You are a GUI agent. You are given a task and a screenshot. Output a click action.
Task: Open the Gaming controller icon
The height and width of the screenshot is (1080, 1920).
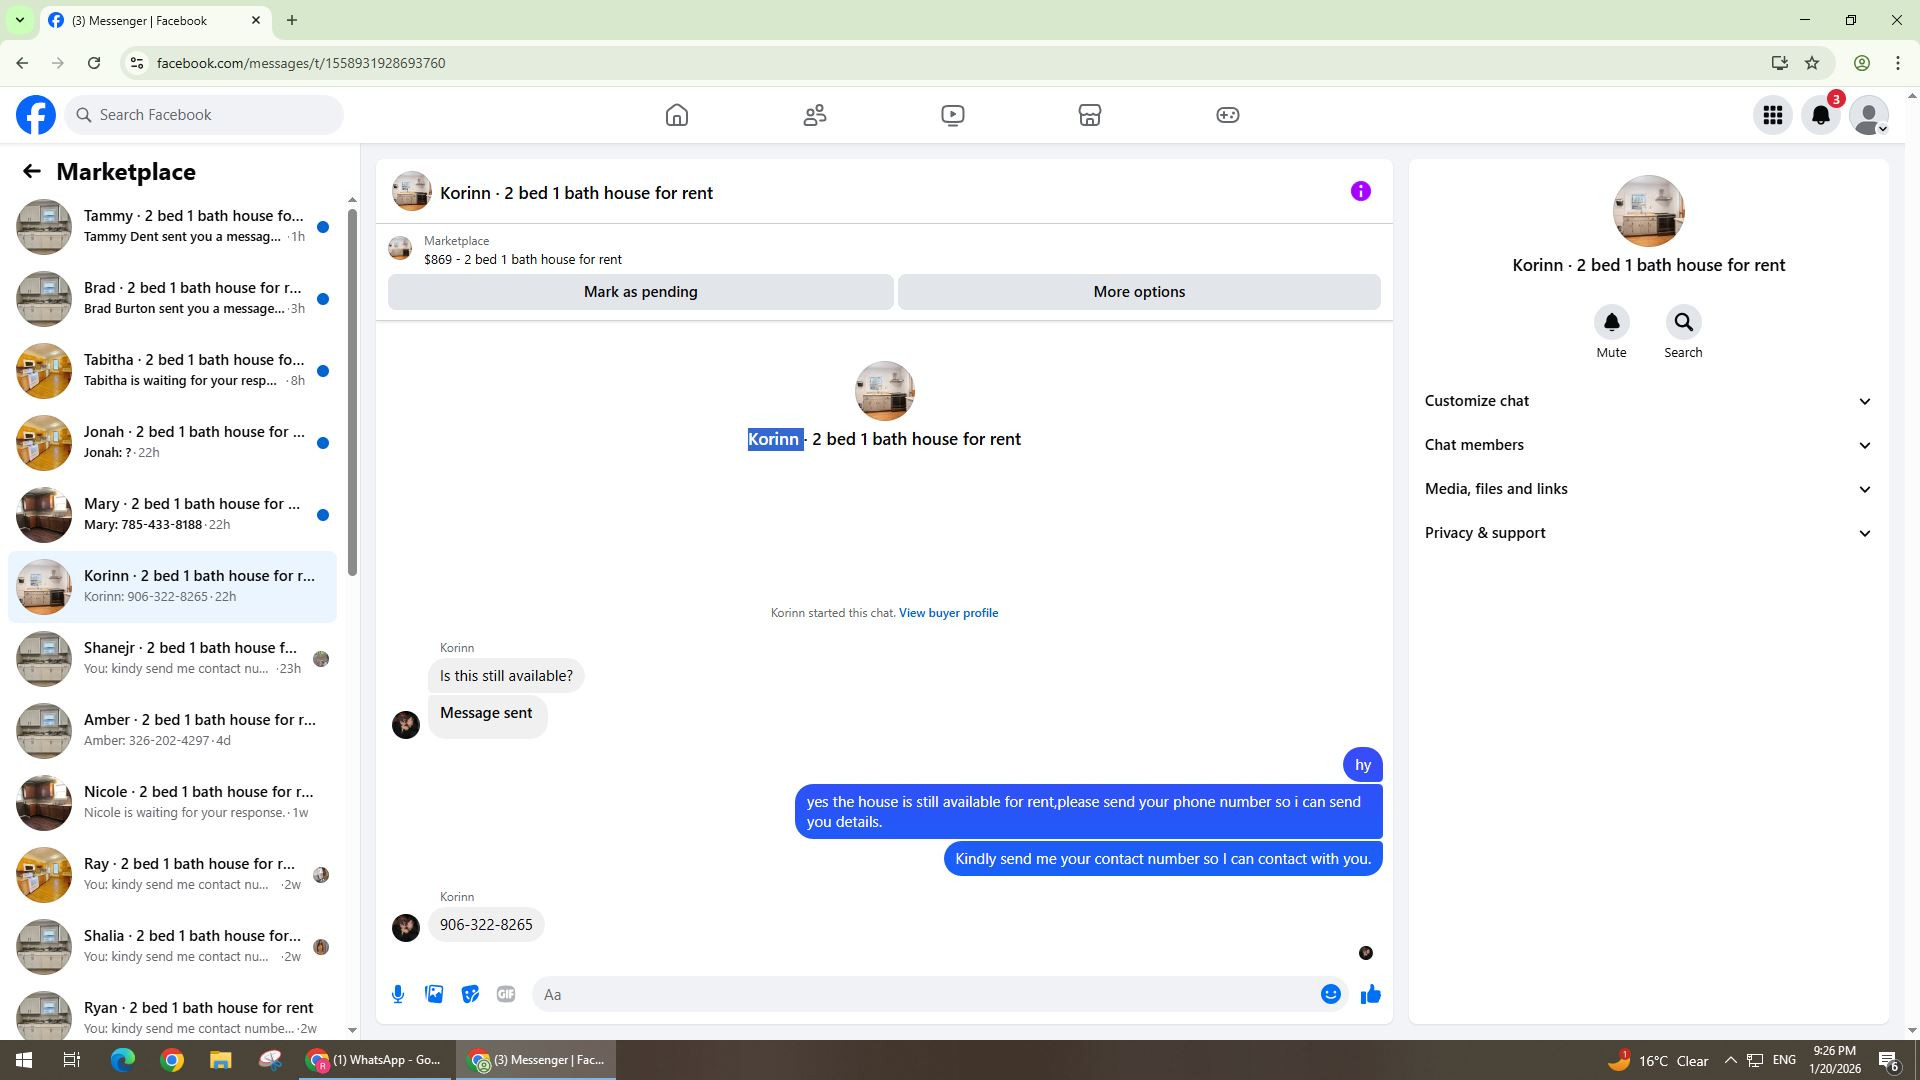(1228, 115)
